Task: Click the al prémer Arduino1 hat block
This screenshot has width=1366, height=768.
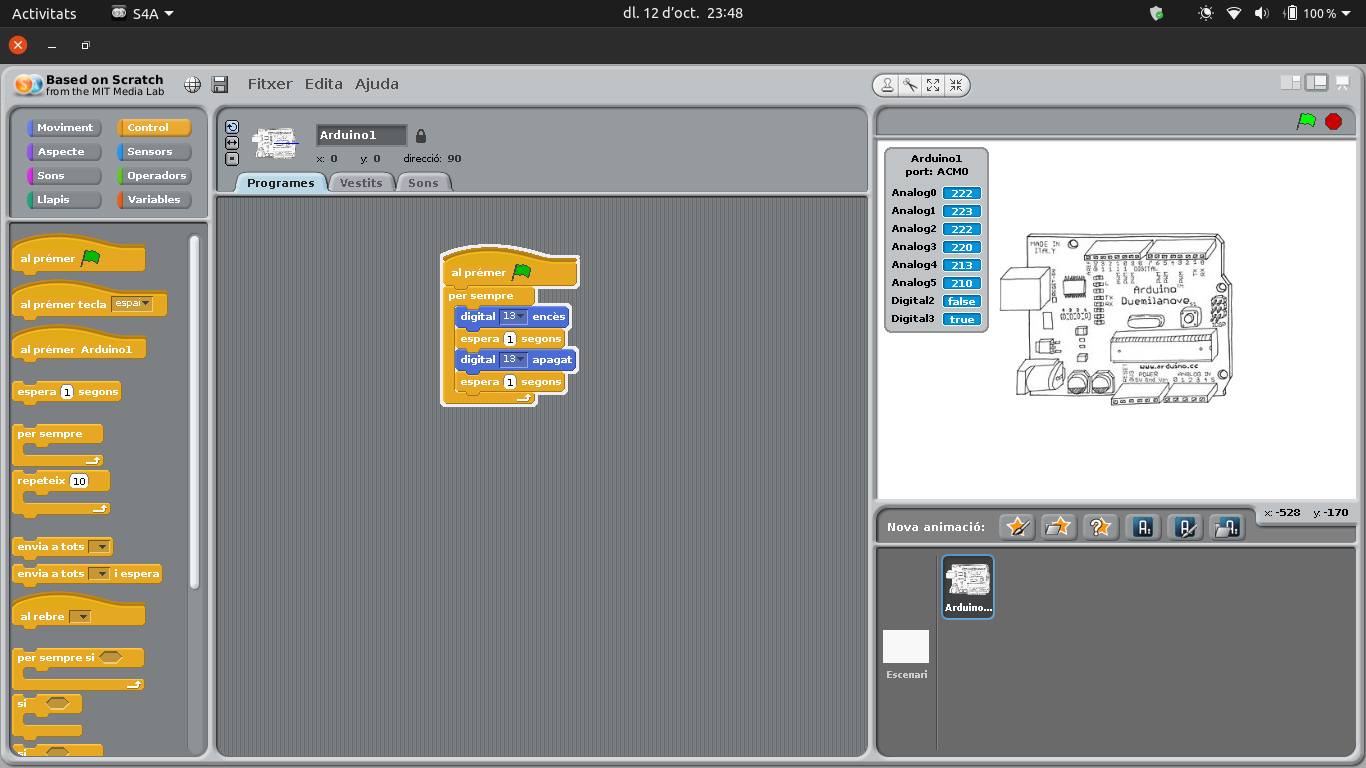Action: pyautogui.click(x=79, y=346)
